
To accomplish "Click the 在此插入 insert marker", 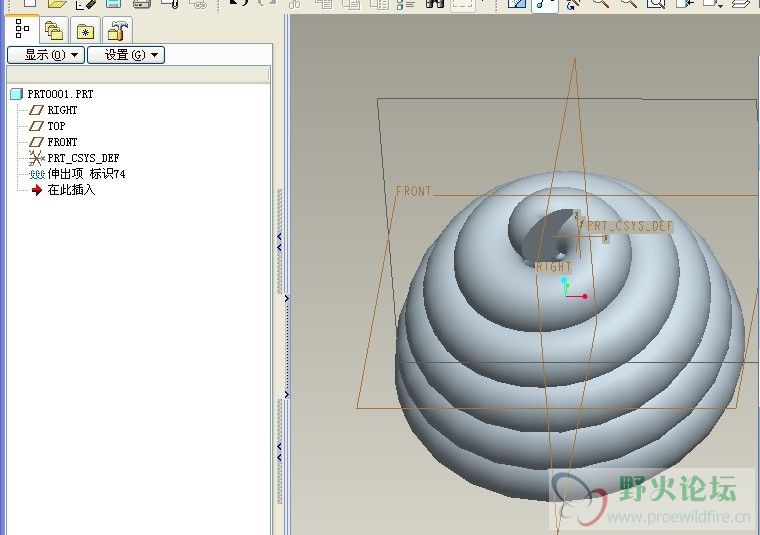I will tap(71, 190).
